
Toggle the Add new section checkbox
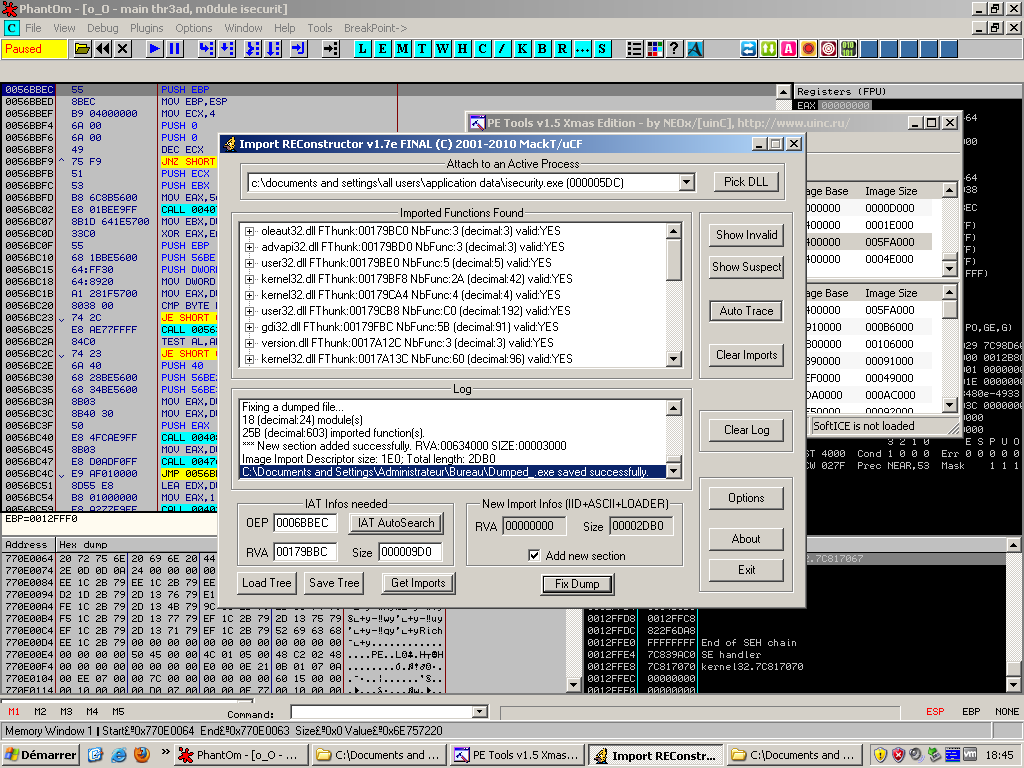534,555
